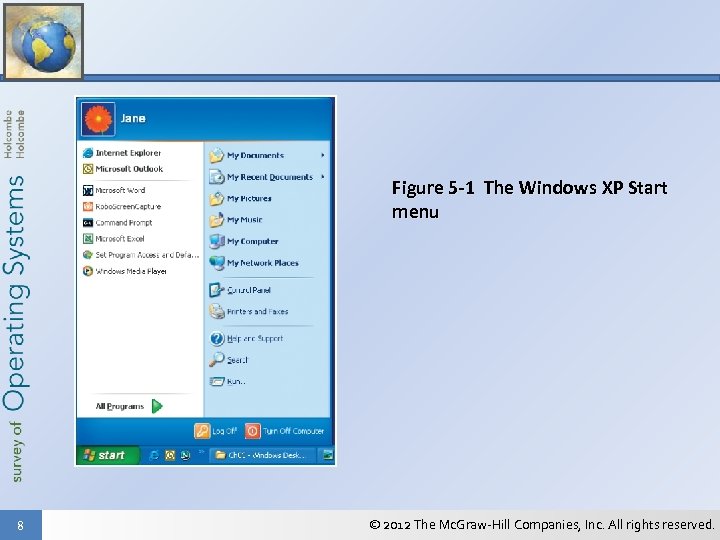Expand My Documents submenu arrow
Image resolution: width=720 pixels, height=540 pixels.
point(323,156)
